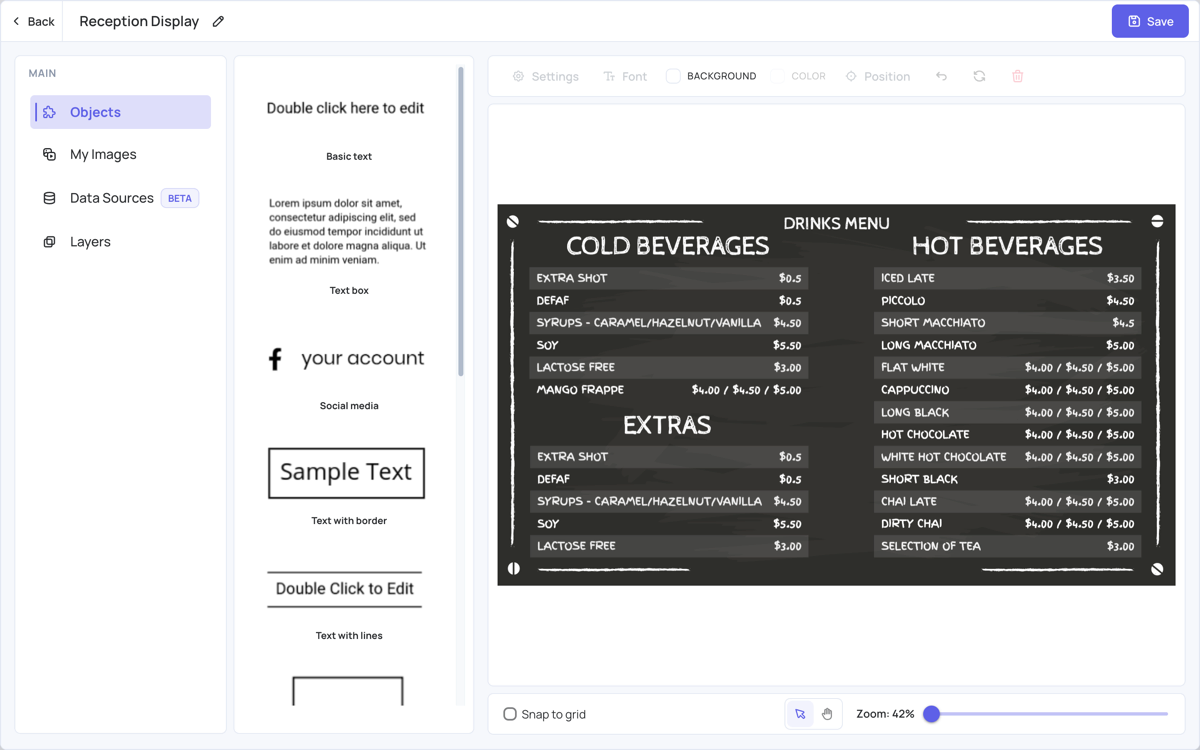Select the EXTRAS heading on canvas
The width and height of the screenshot is (1200, 750).
(667, 425)
